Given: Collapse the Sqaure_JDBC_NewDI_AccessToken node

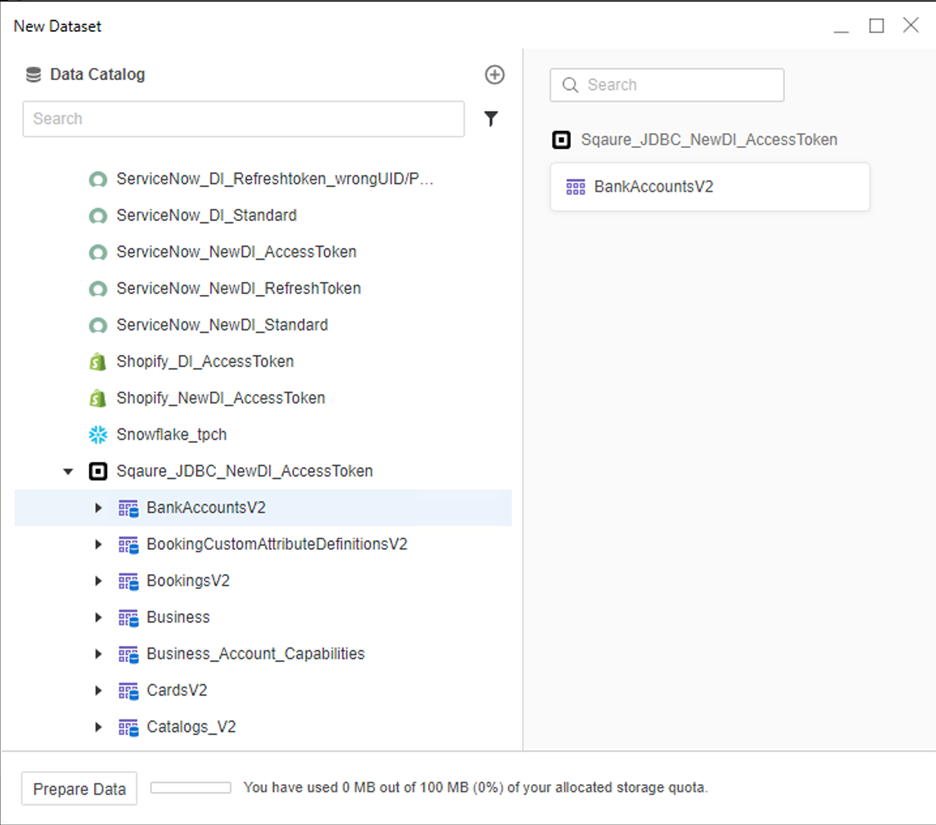Looking at the screenshot, I should (68, 471).
